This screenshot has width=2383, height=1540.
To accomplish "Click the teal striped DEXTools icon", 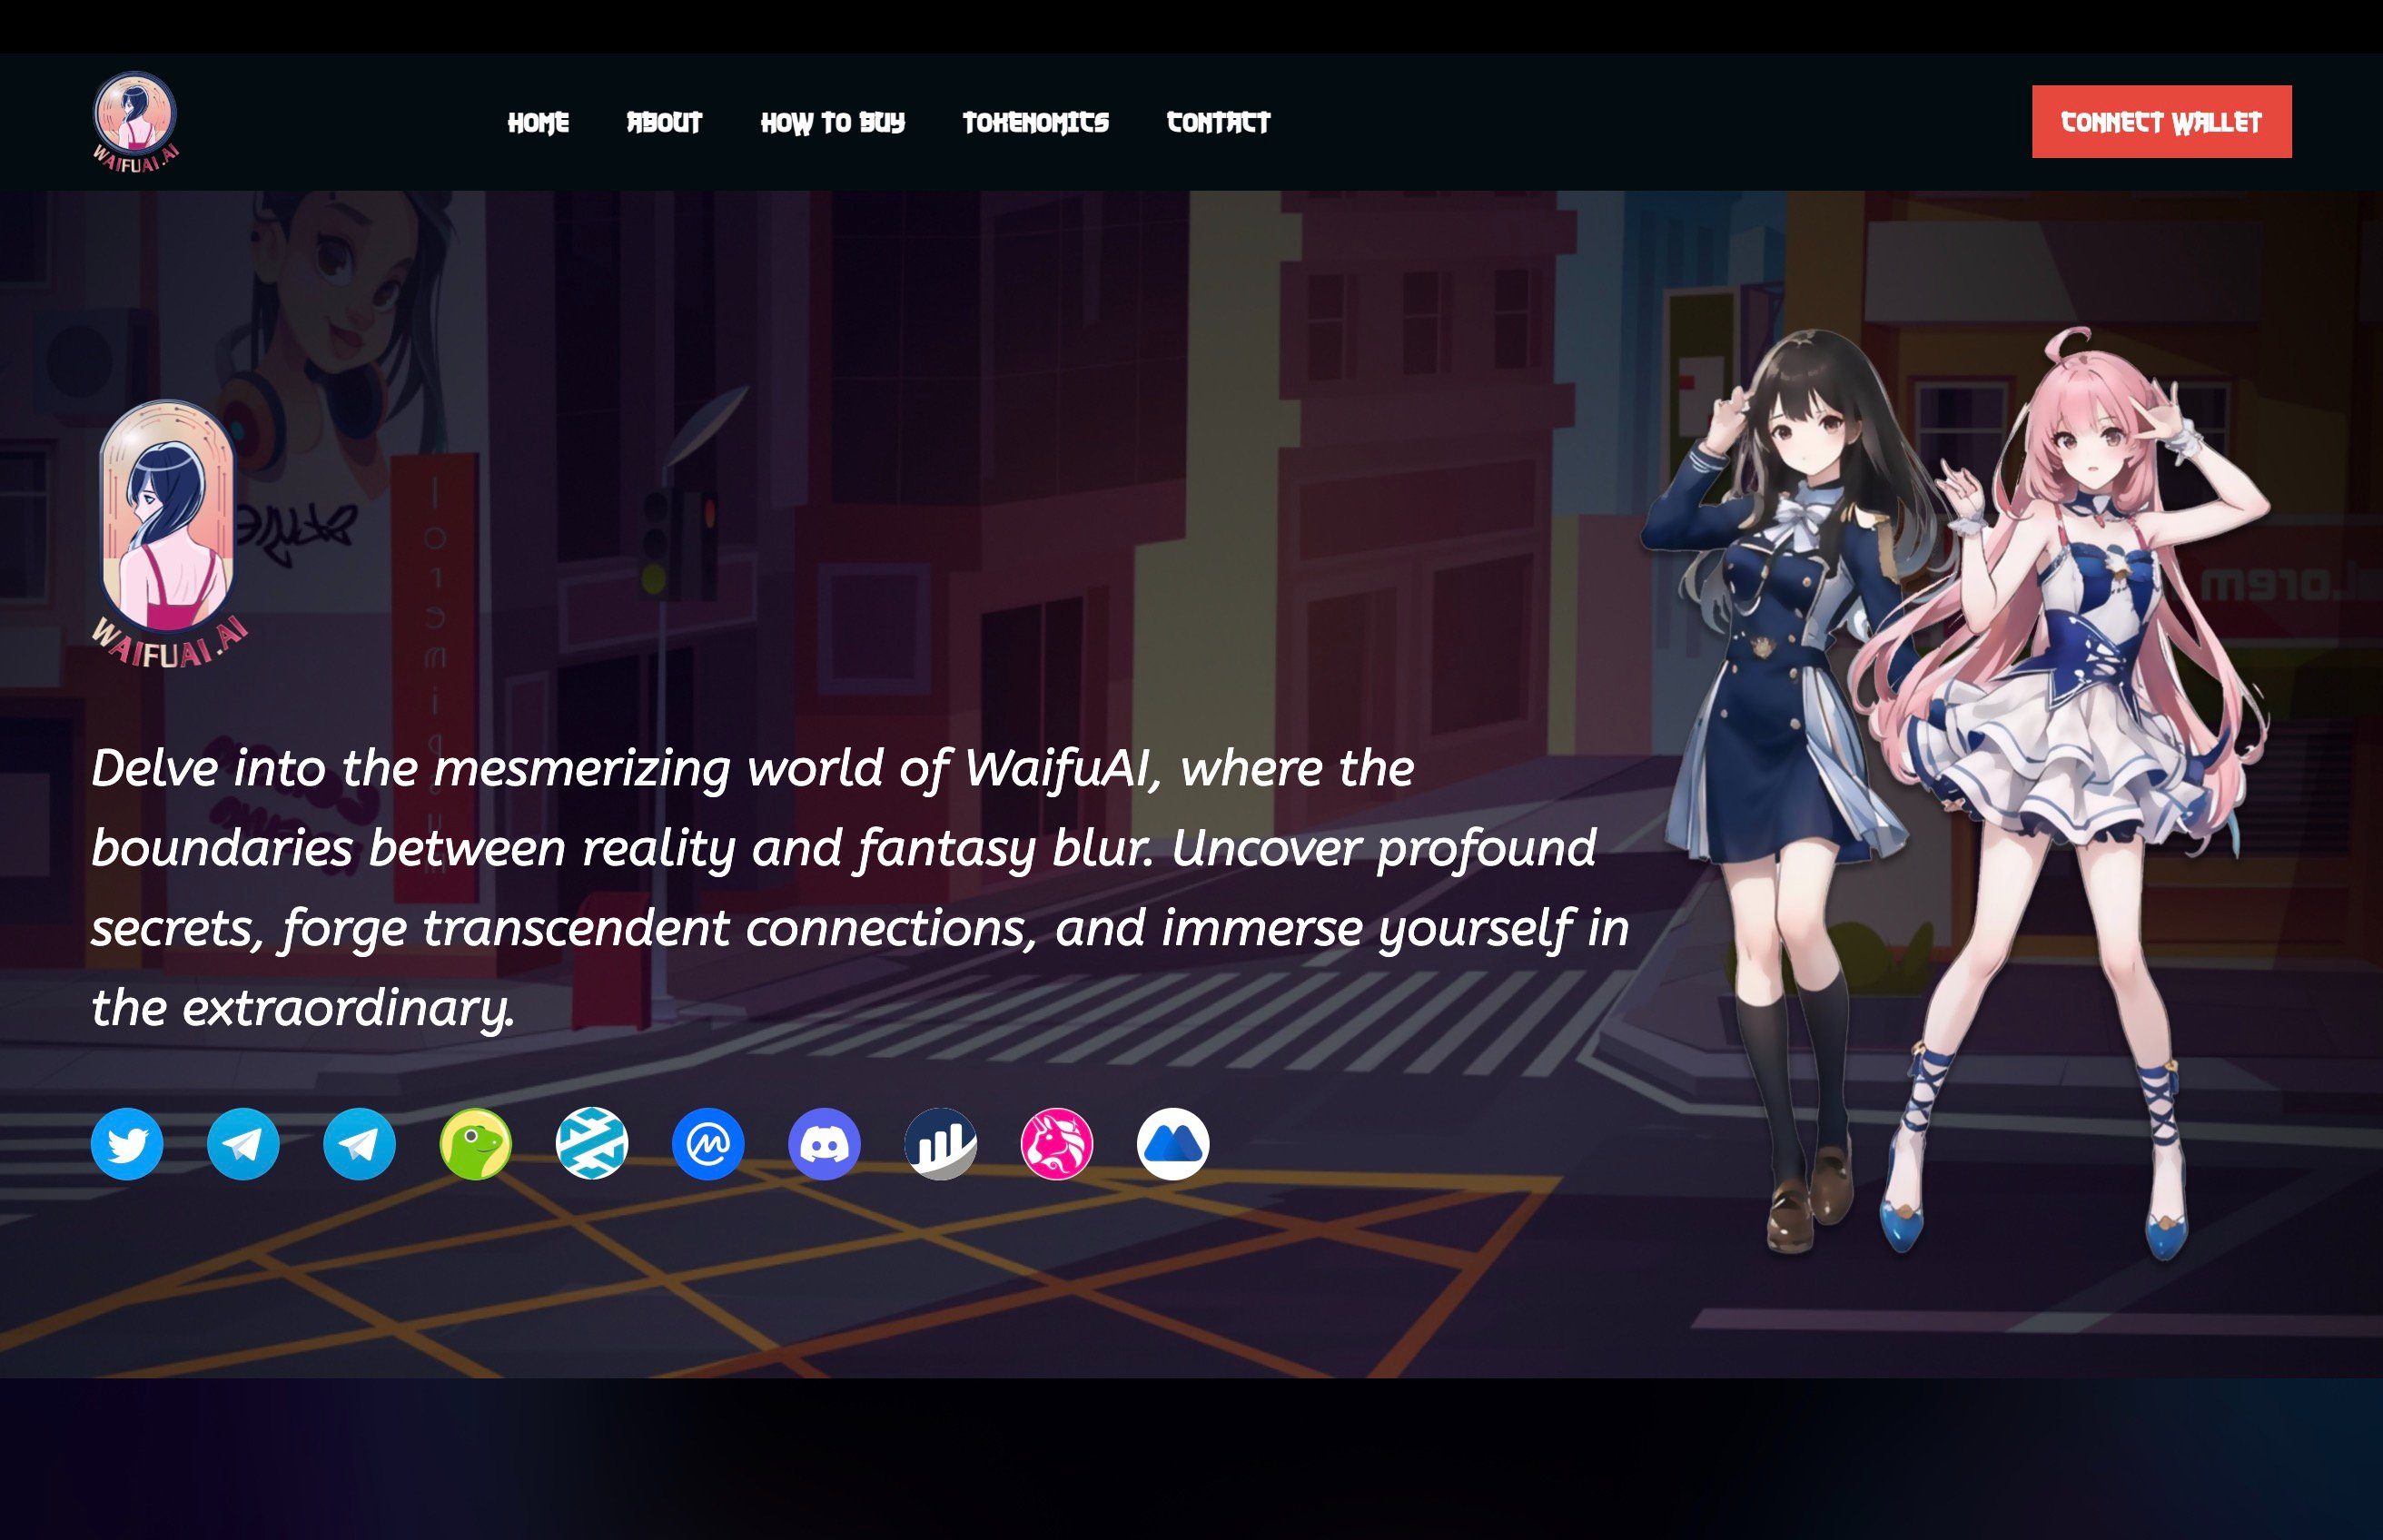I will [592, 1144].
